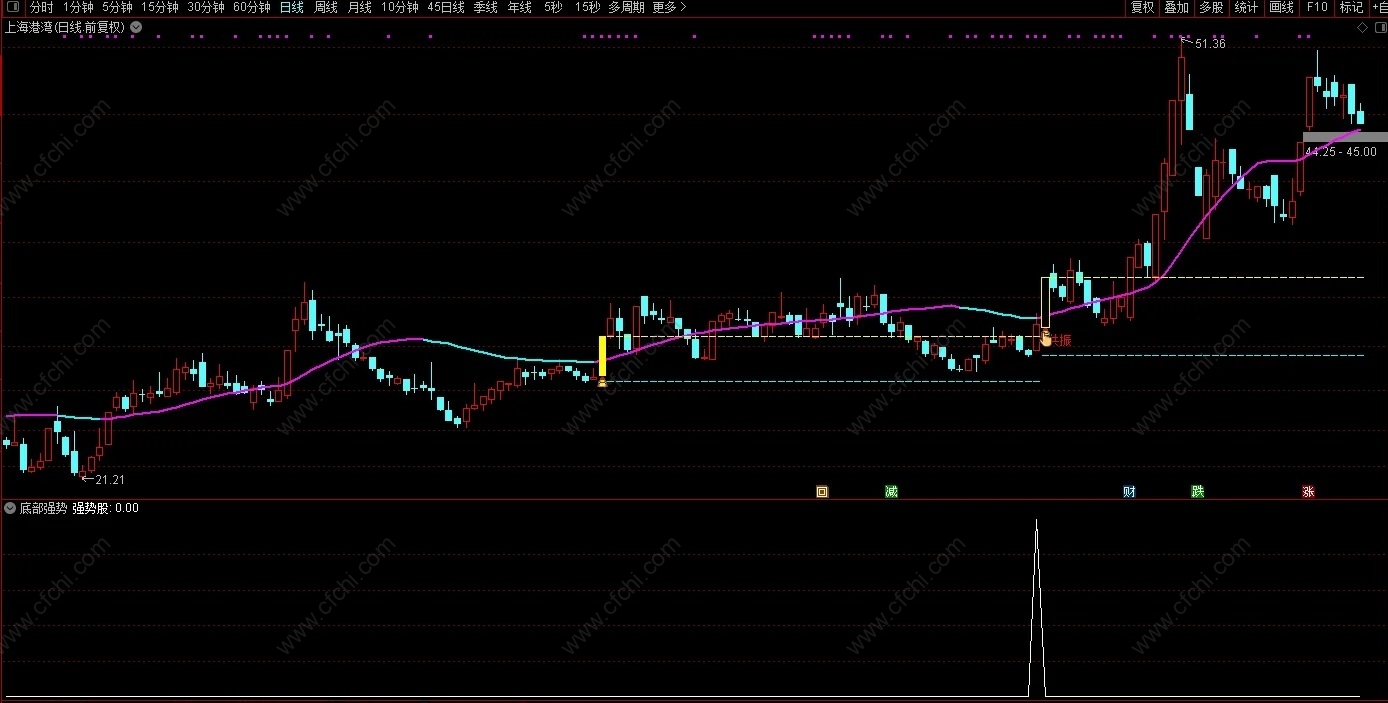Click the gray price range bar

(x=1345, y=137)
